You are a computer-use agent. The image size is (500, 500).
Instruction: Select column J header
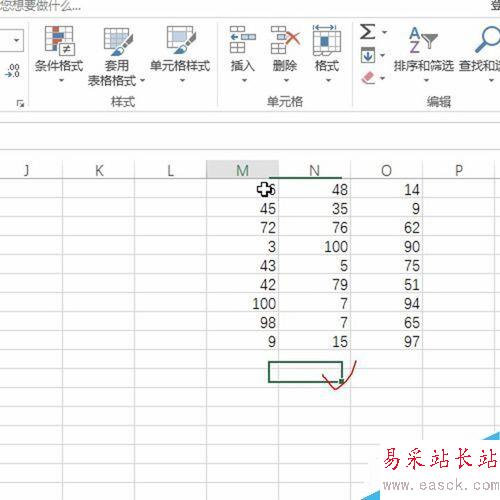pyautogui.click(x=31, y=170)
